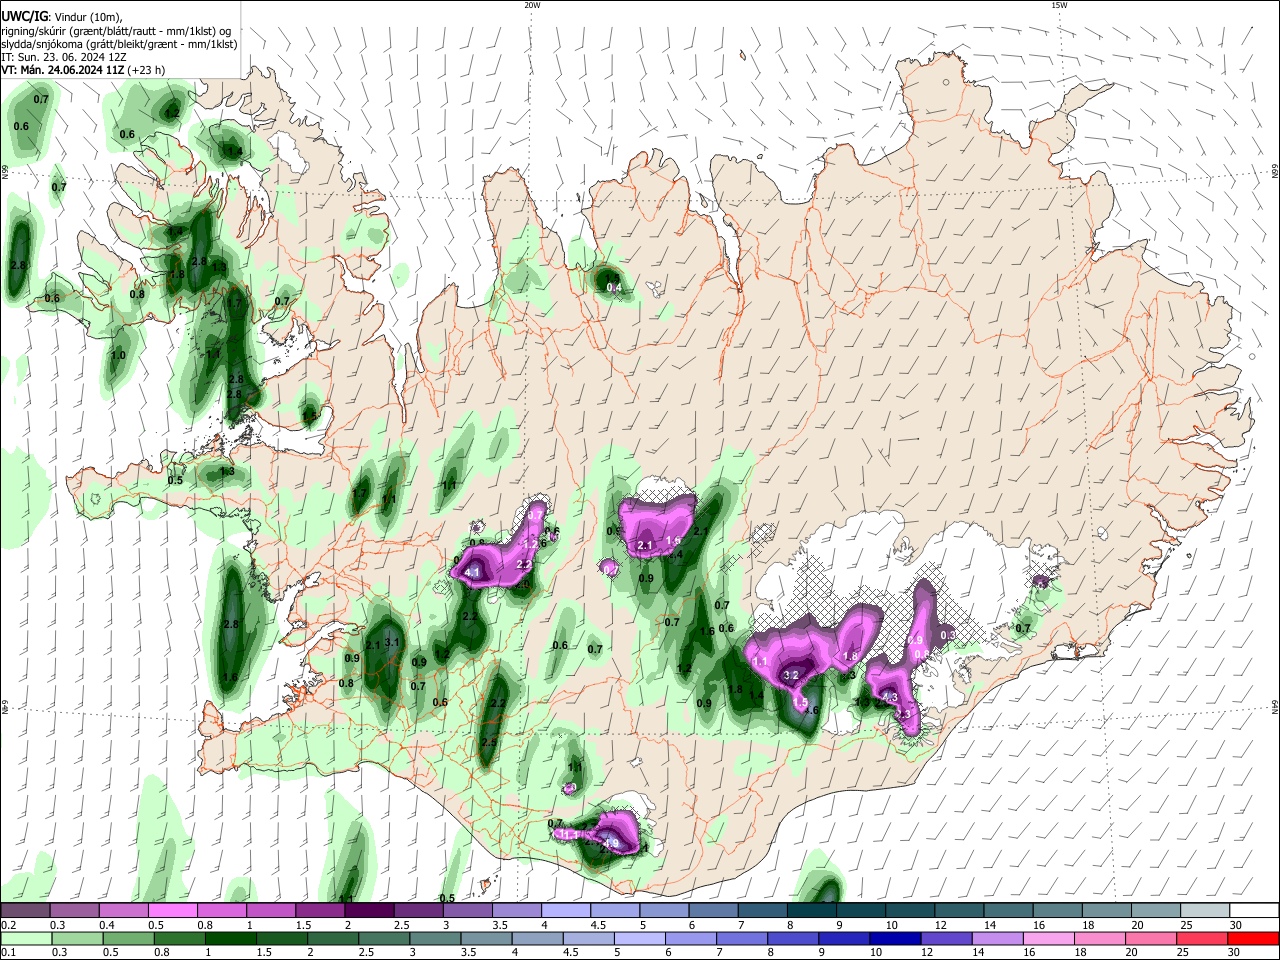Click the "2.5" rainfall value

pyautogui.click(x=489, y=743)
